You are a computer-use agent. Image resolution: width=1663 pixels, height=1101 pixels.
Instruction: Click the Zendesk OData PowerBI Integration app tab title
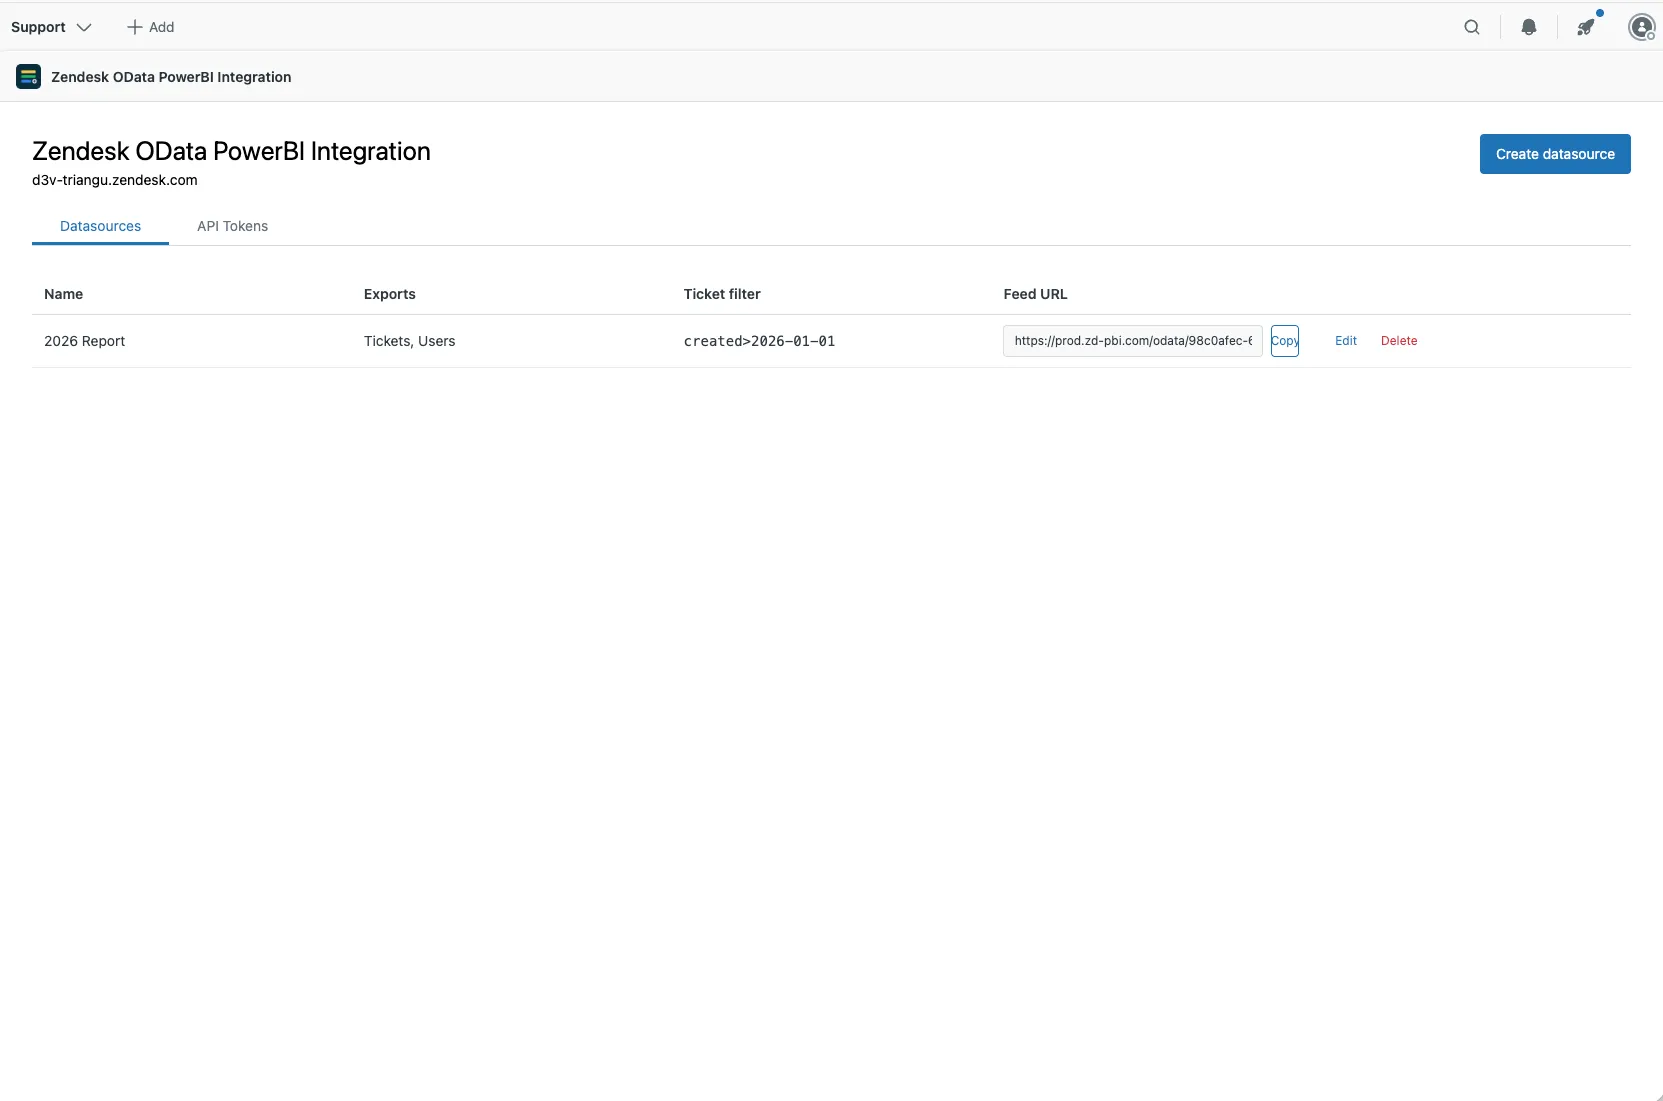click(171, 77)
